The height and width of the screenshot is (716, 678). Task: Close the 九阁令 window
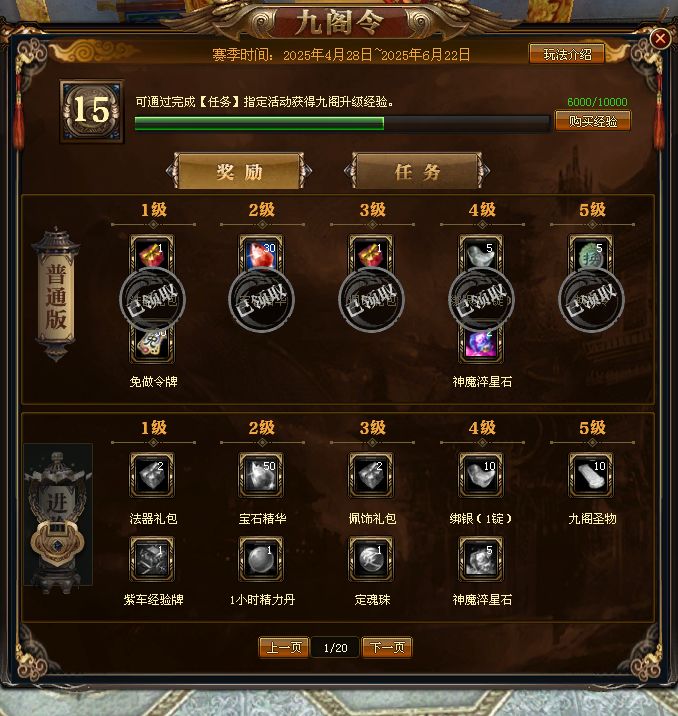pyautogui.click(x=660, y=39)
